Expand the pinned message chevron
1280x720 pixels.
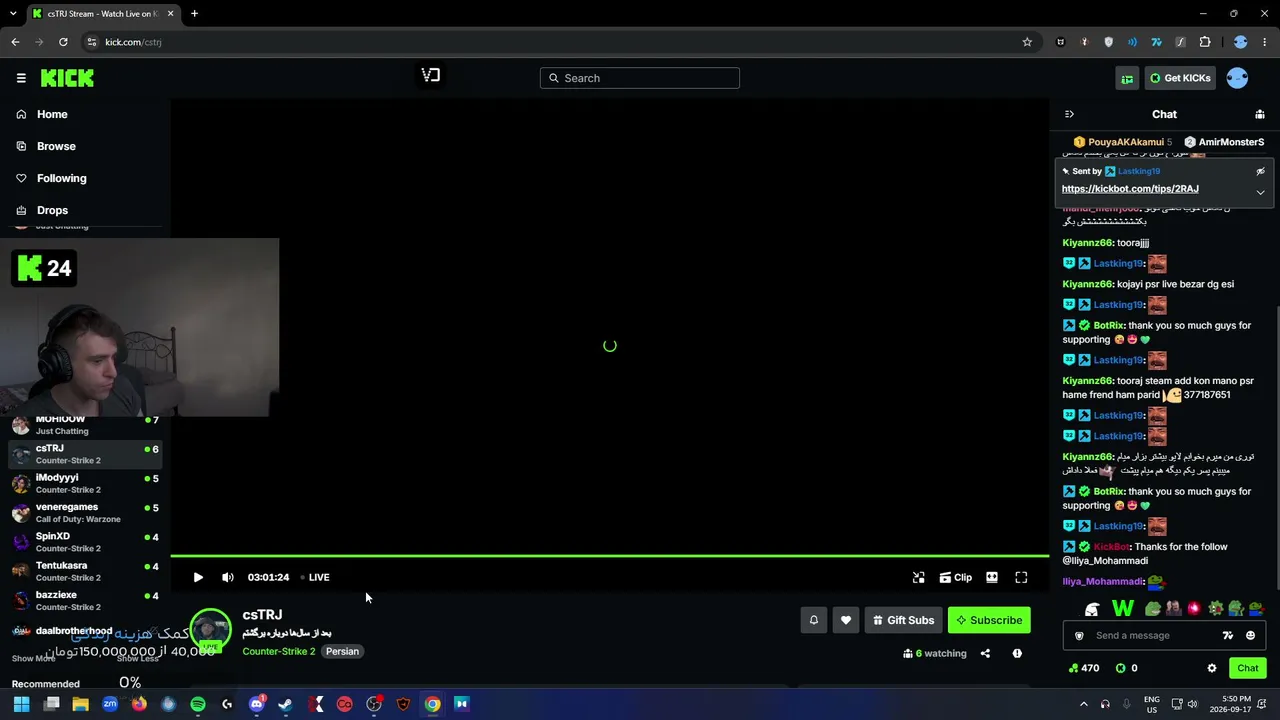point(1260,192)
